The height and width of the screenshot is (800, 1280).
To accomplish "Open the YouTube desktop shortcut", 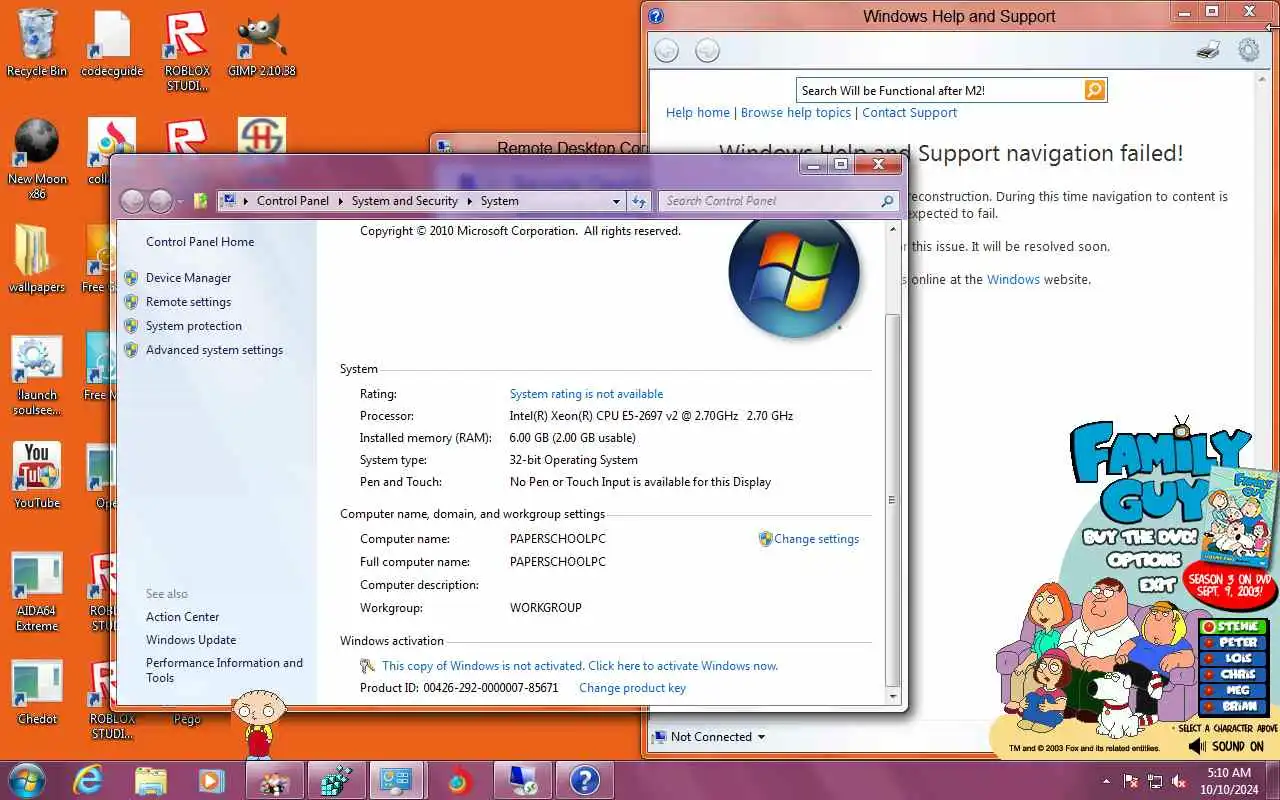I will coord(37,476).
